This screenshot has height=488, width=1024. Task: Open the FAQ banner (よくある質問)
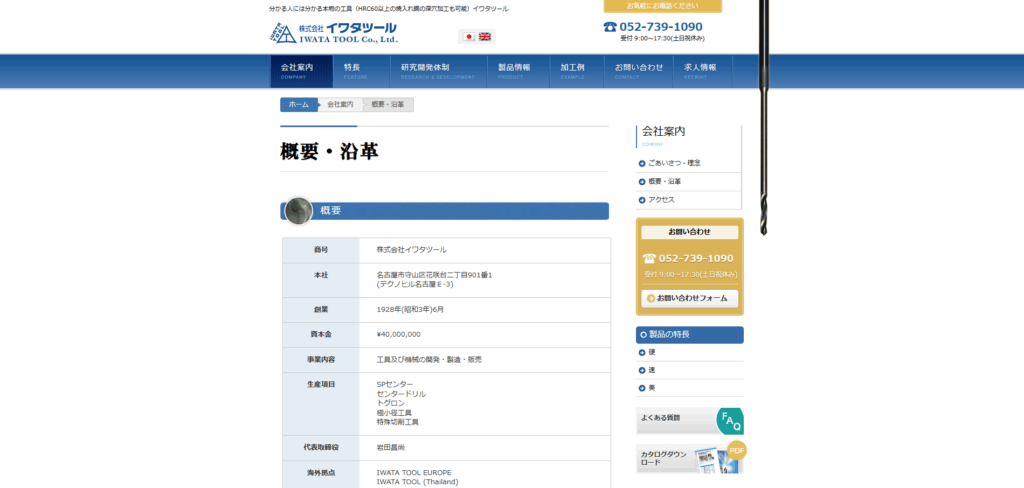click(x=689, y=421)
